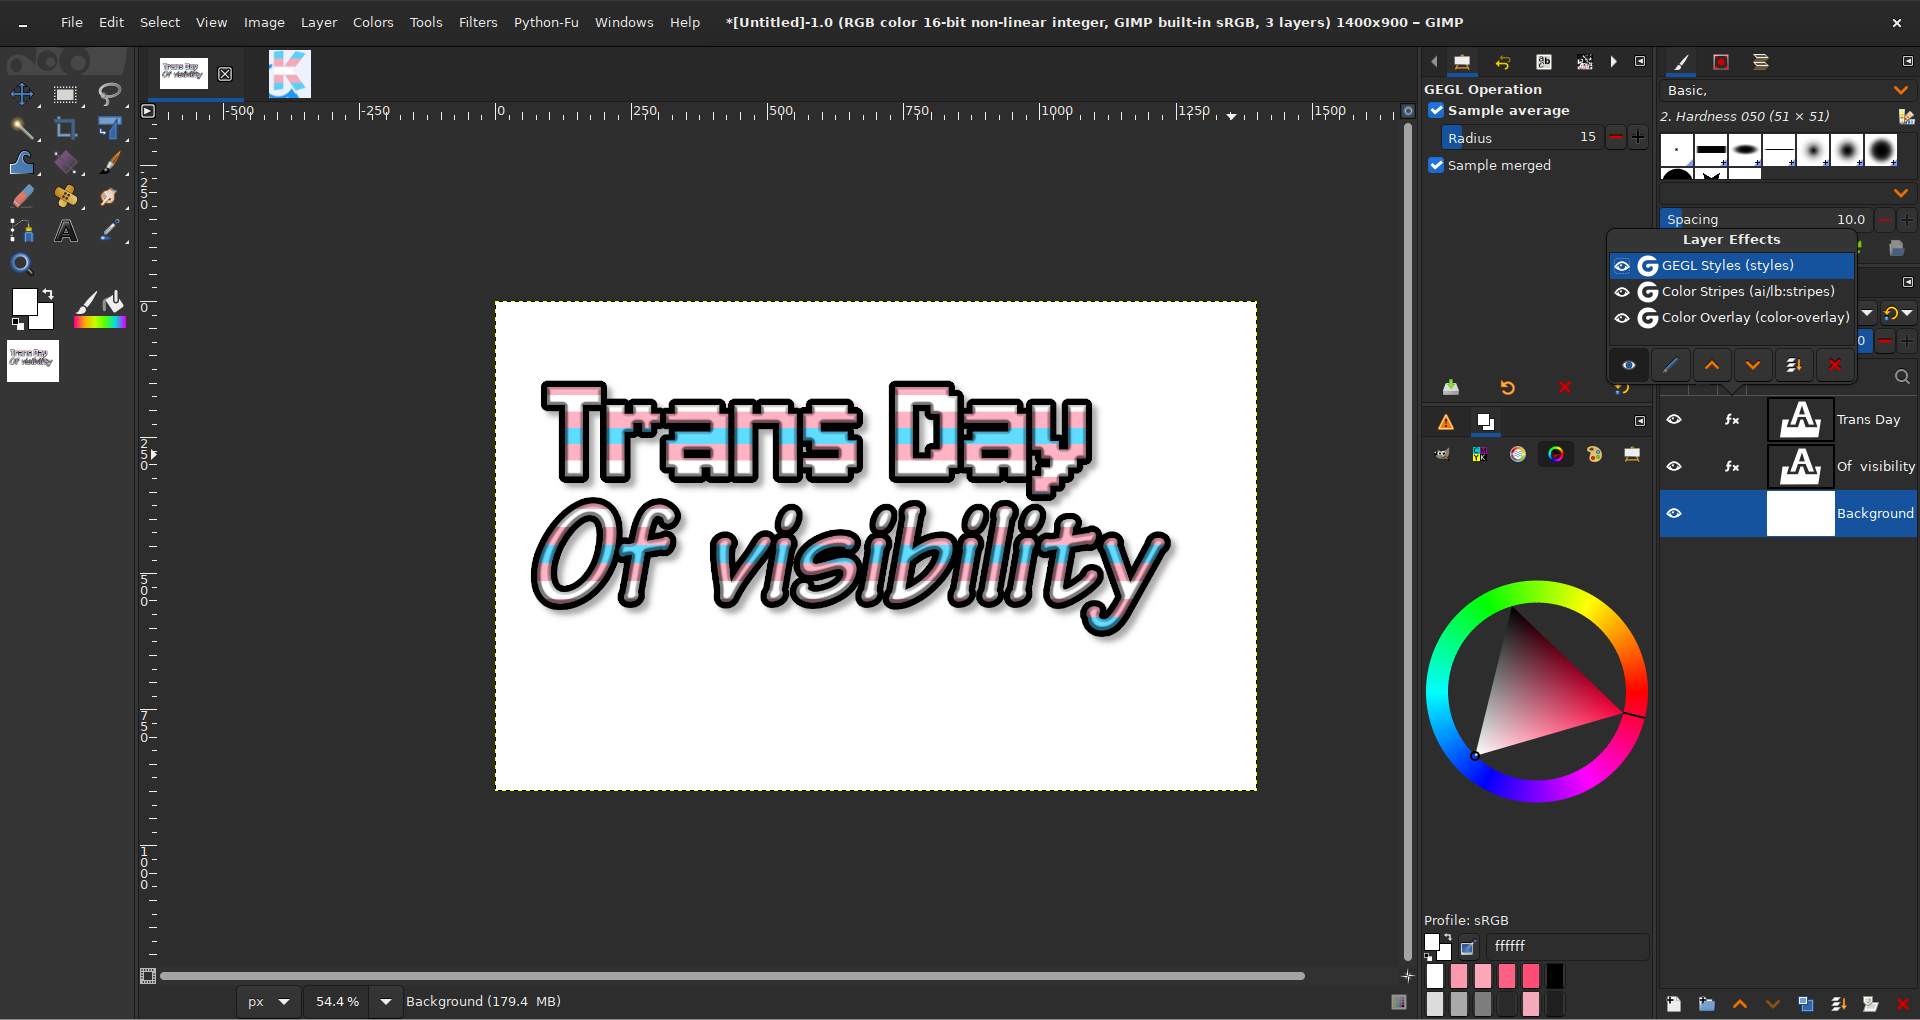Viewport: 1920px width, 1020px height.
Task: Select the Eraser tool
Action: [22, 197]
